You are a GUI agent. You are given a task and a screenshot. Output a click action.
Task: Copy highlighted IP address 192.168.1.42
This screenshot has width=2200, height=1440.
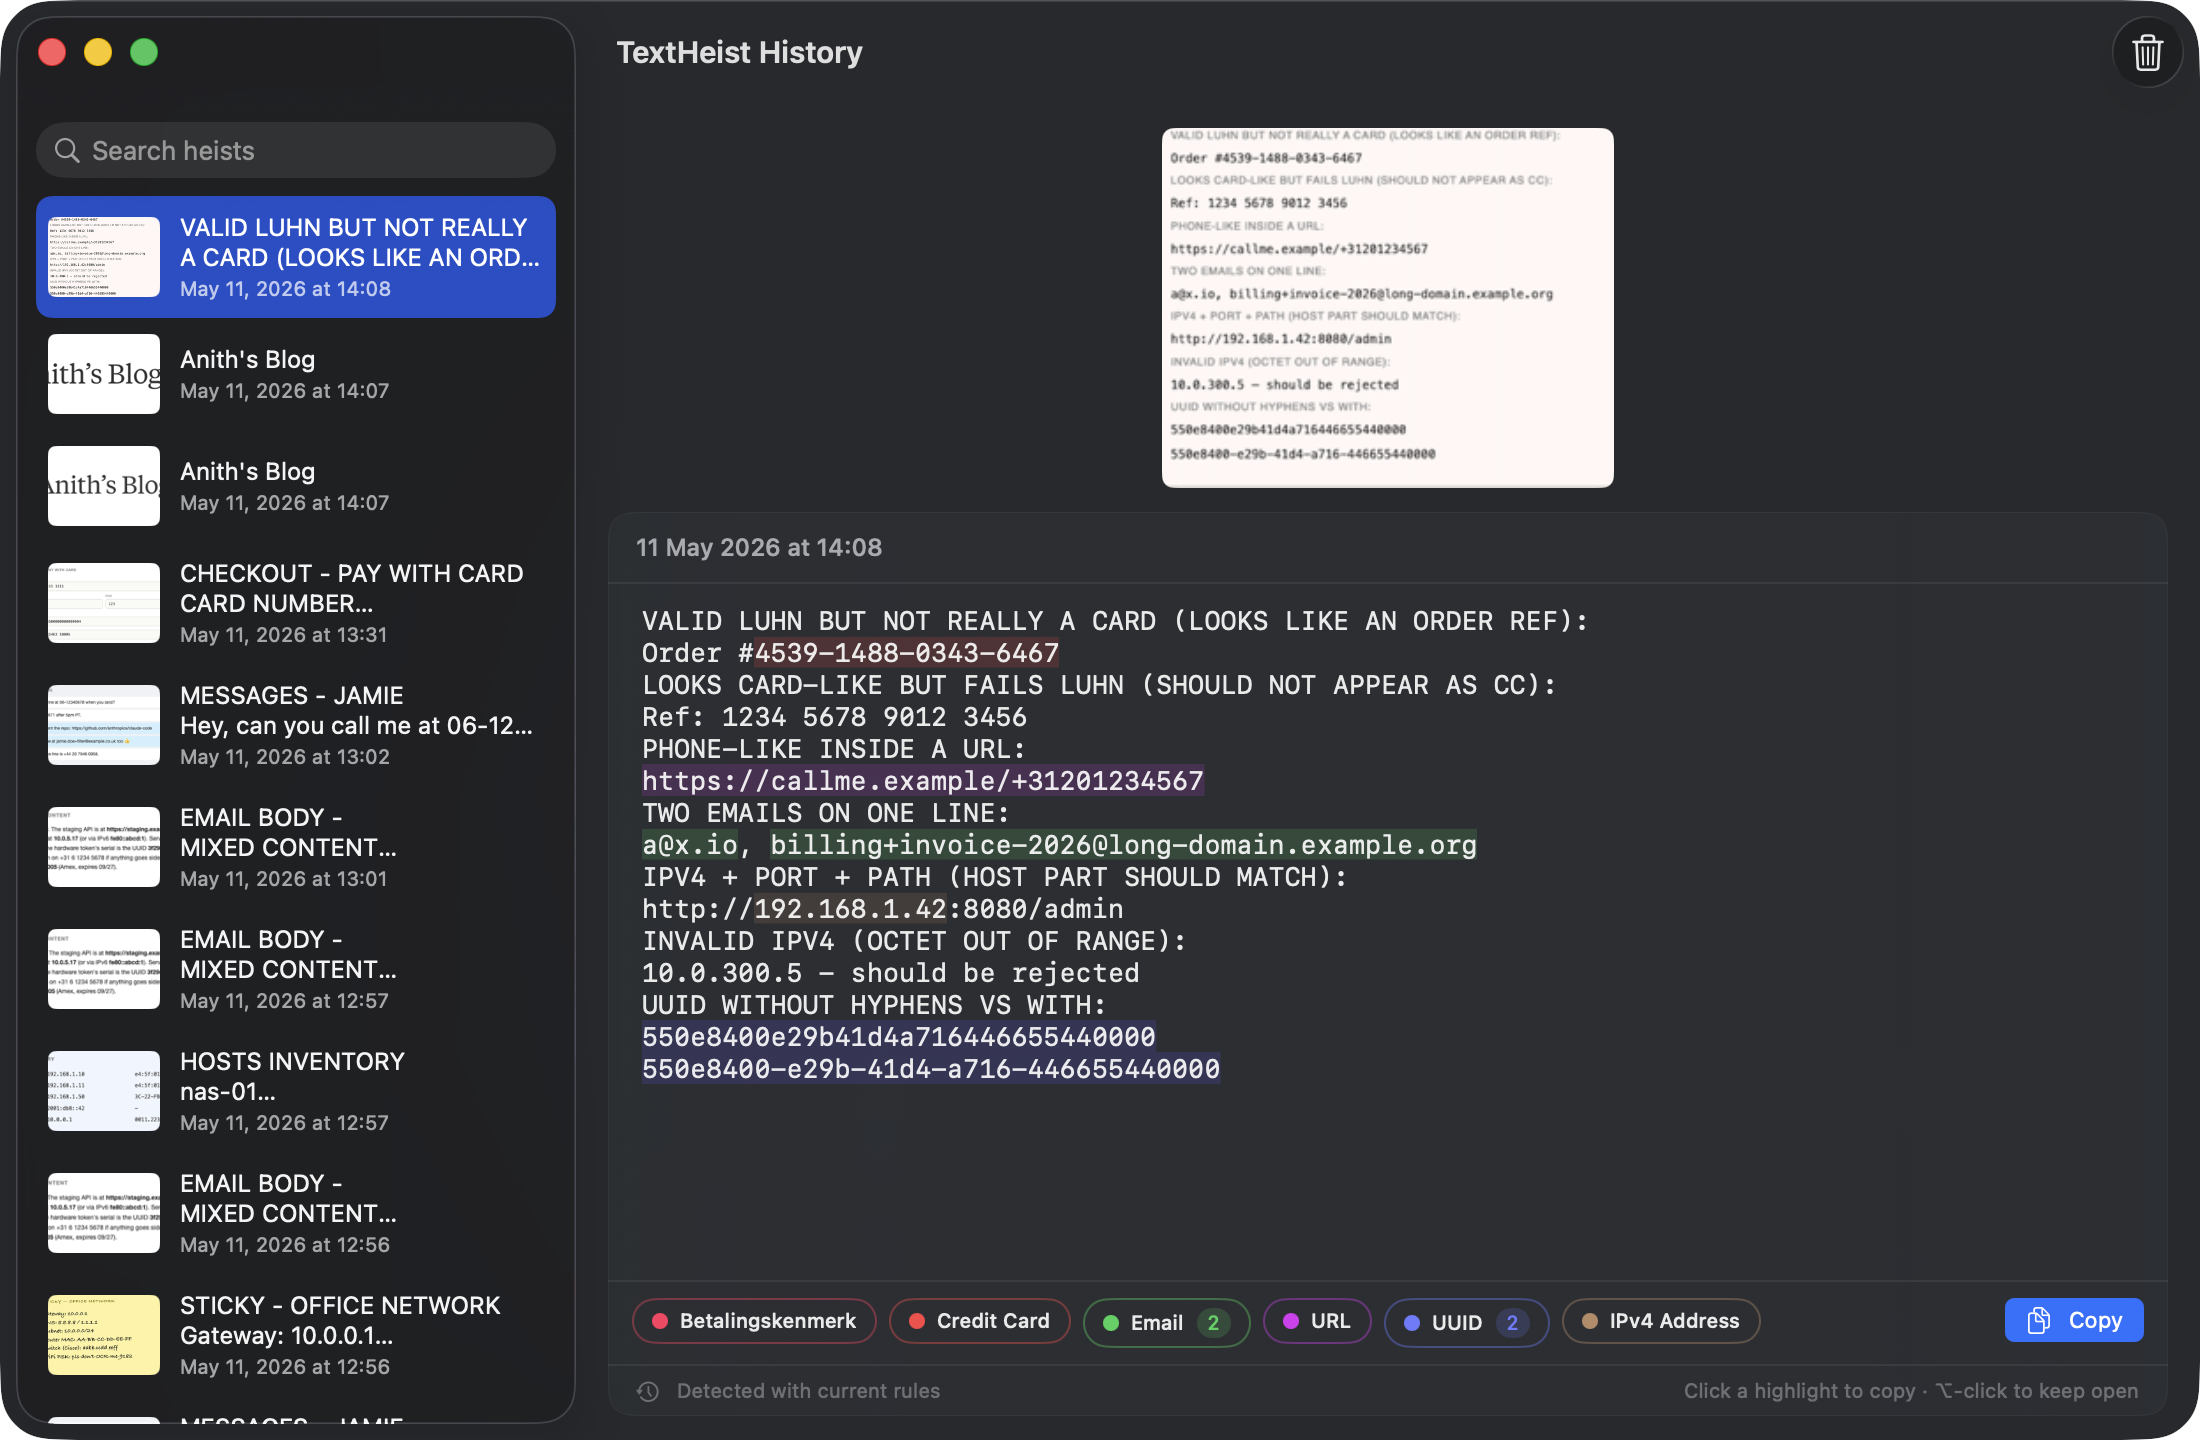coord(850,909)
